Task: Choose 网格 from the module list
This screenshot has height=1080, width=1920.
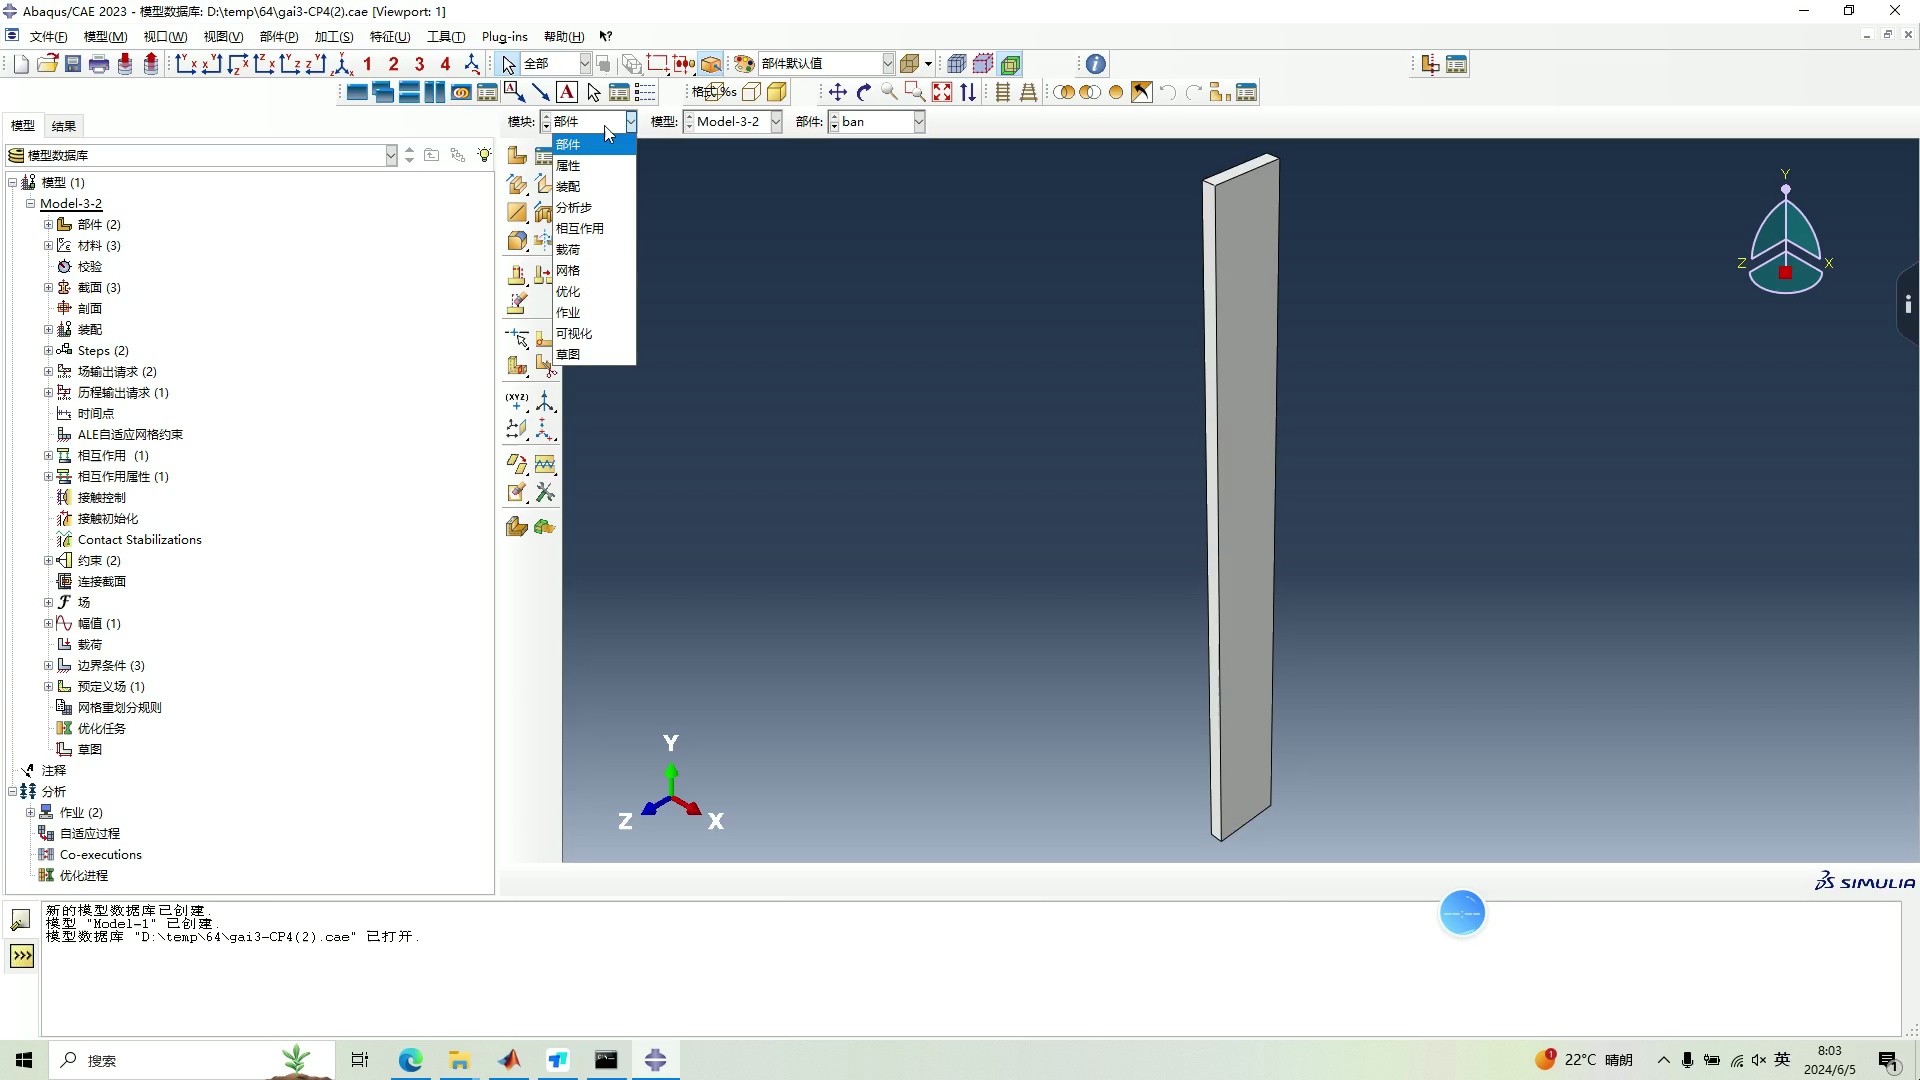Action: tap(568, 270)
